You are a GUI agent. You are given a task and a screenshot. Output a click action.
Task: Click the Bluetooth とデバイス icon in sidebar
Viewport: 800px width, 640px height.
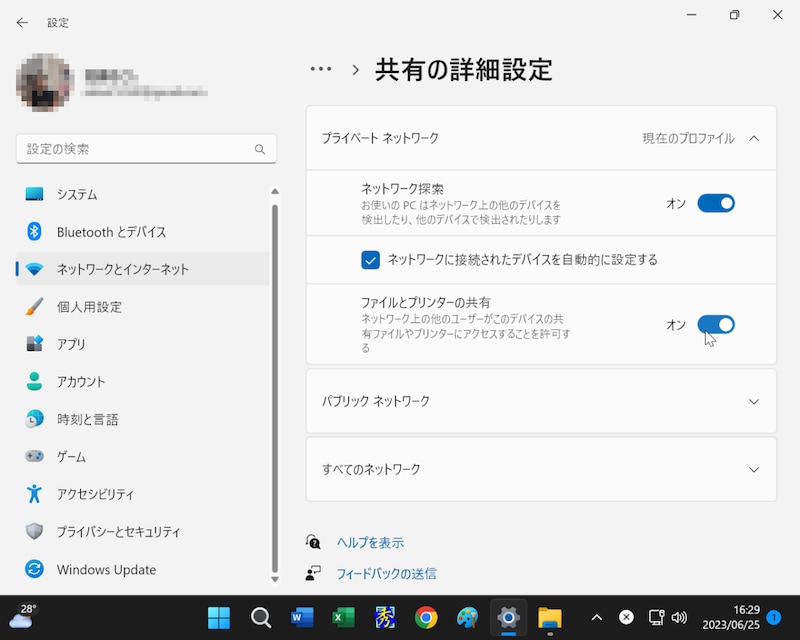[35, 232]
